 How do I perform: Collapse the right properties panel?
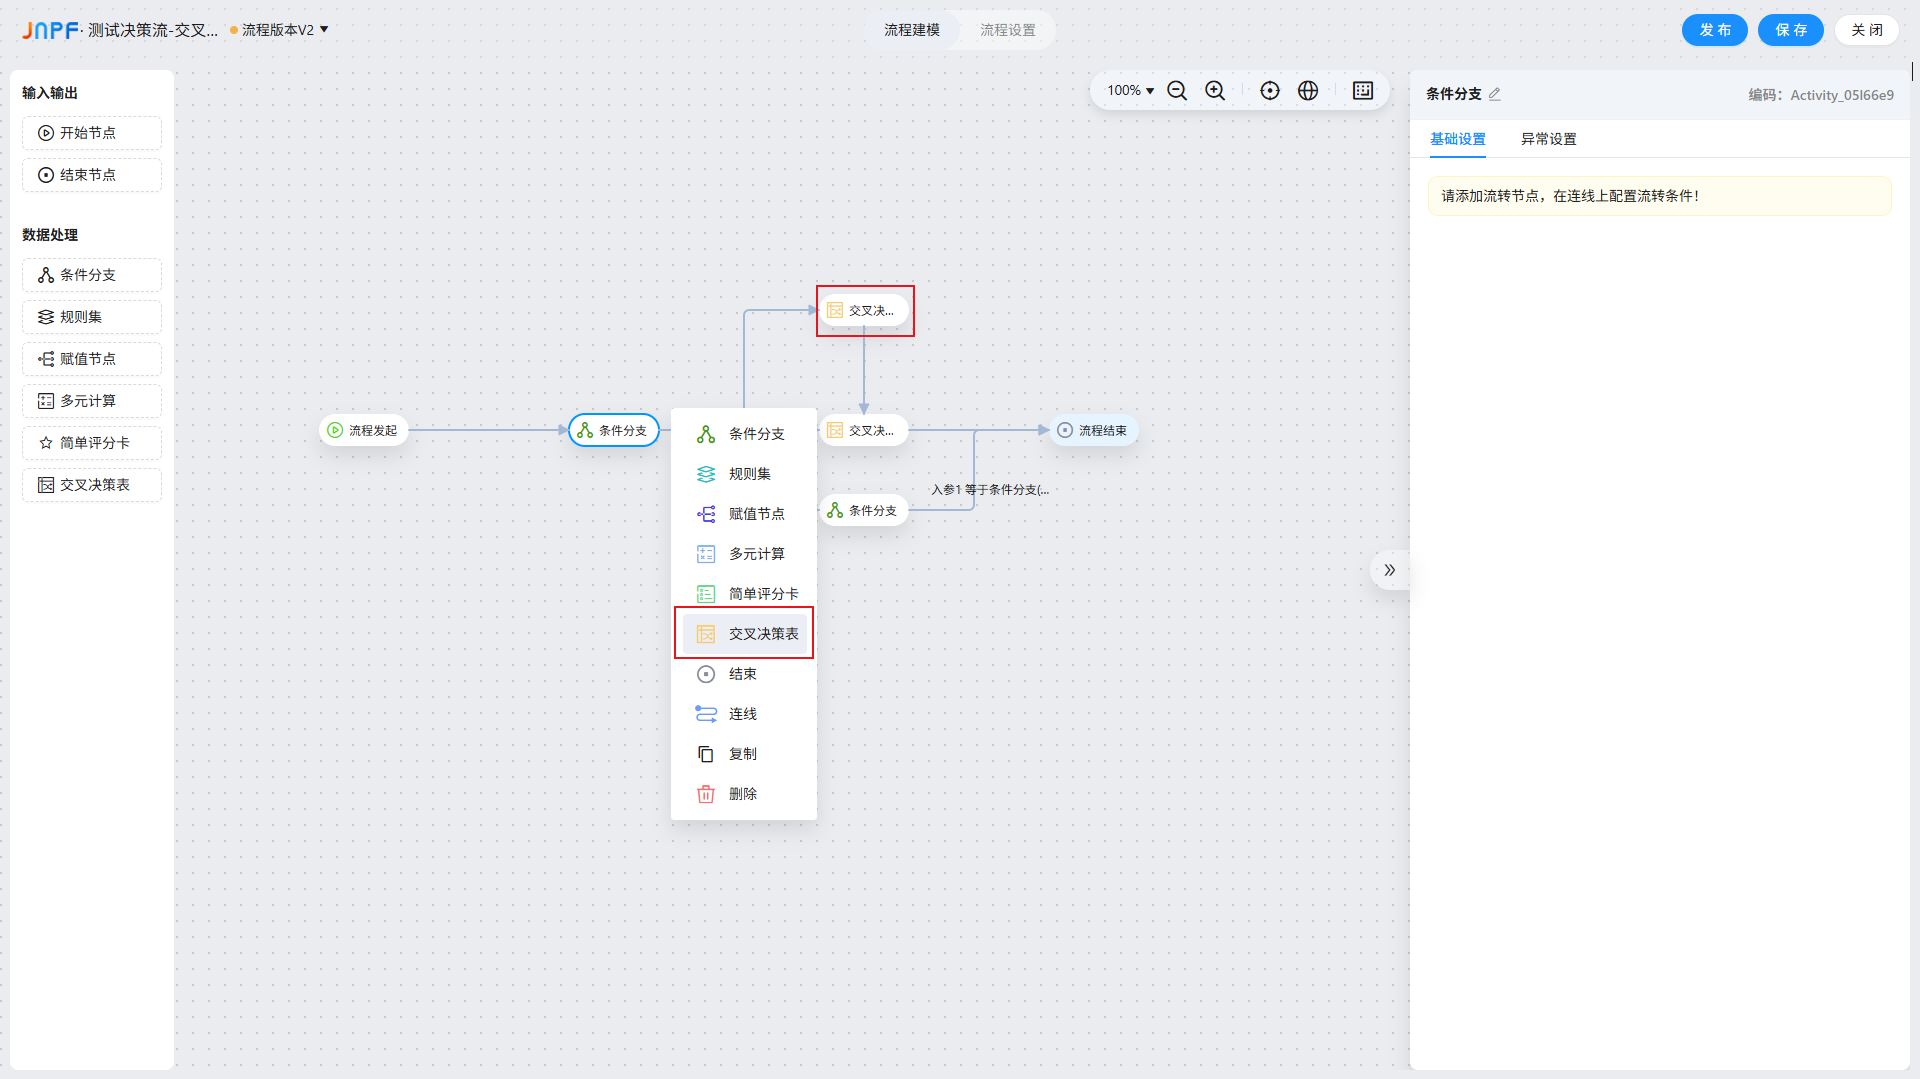click(1389, 570)
